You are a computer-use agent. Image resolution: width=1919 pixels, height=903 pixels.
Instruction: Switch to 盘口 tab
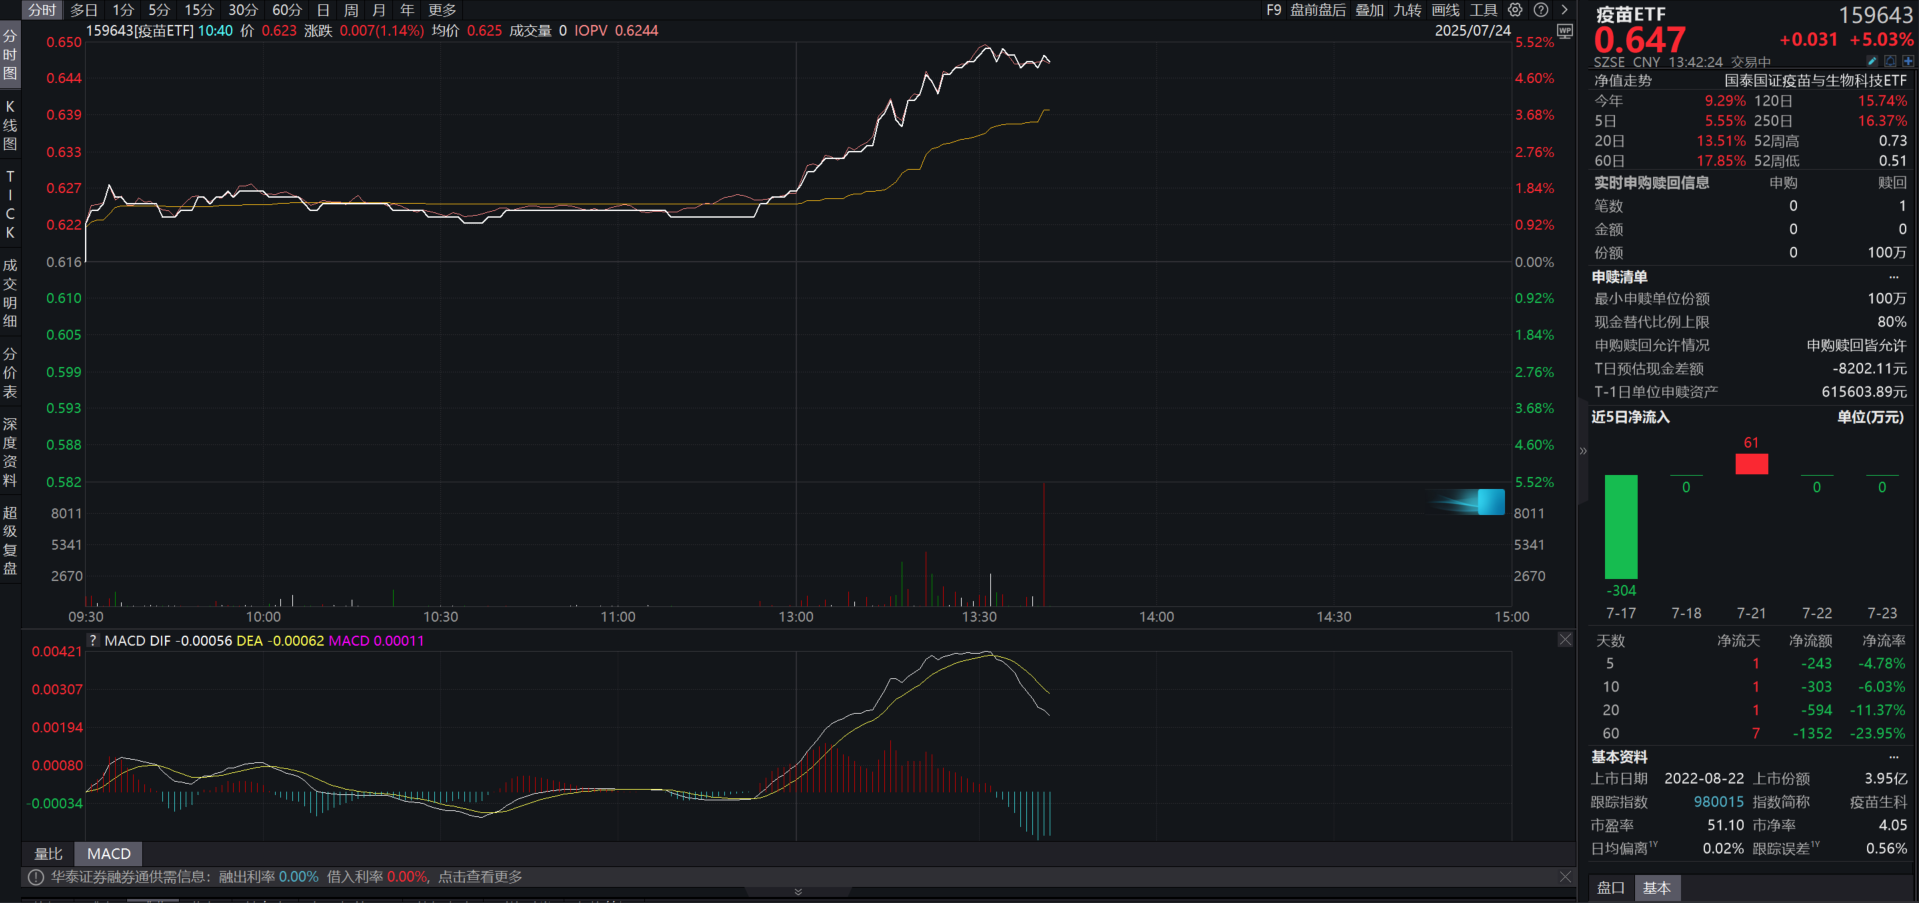(x=1610, y=888)
